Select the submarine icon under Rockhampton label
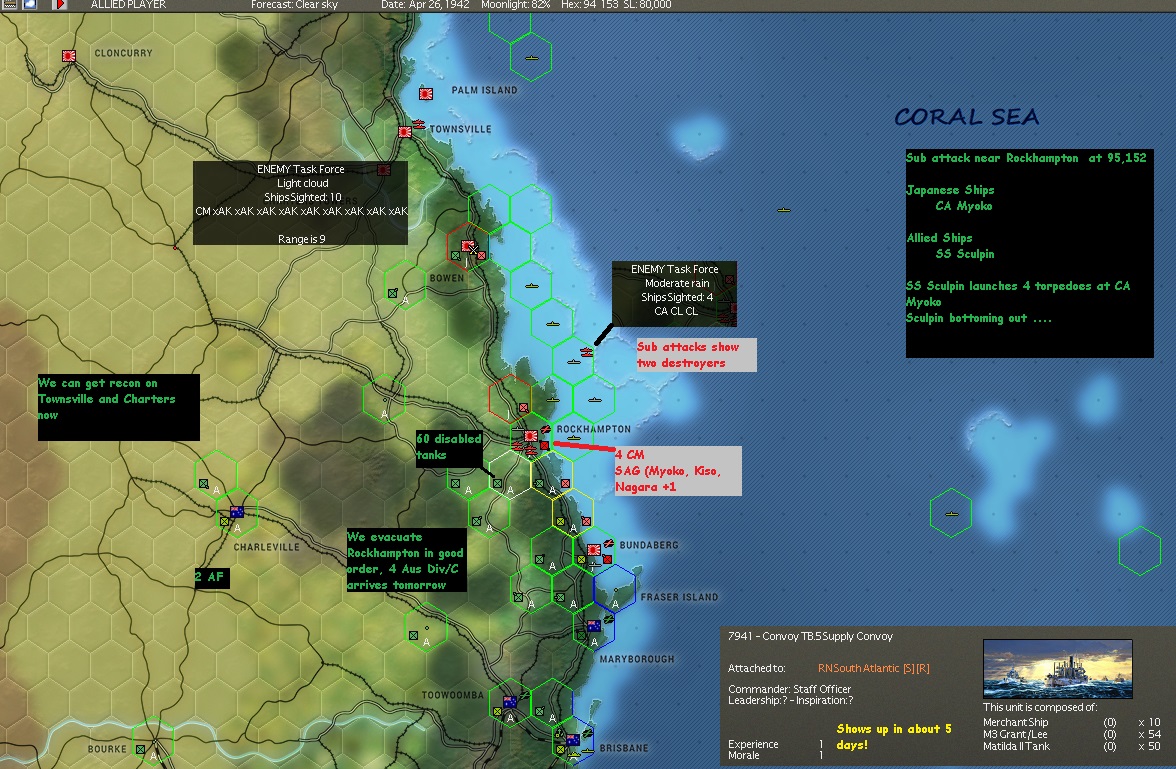 (574, 438)
